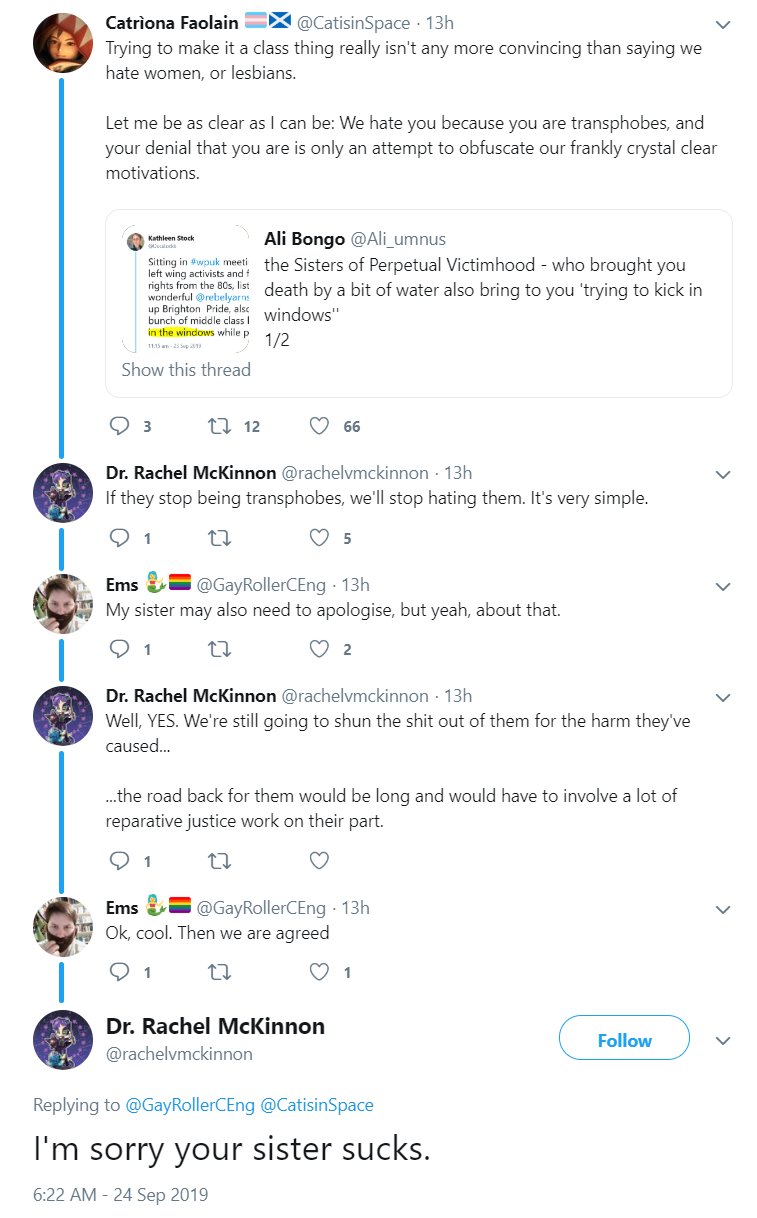Click reply icon on Catrìona Faolain's tweet
The width and height of the screenshot is (757, 1218).
pos(119,426)
